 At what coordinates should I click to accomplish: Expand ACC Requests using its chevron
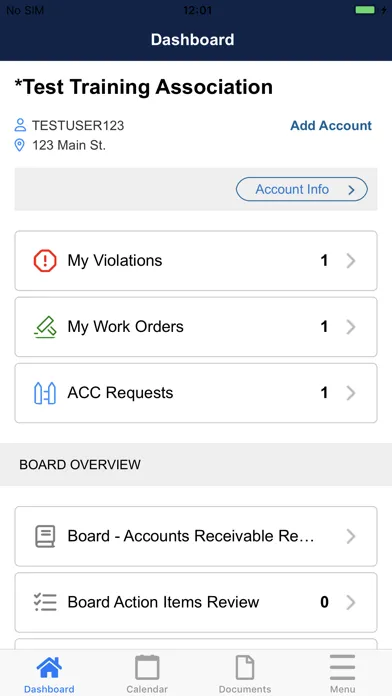pos(351,393)
